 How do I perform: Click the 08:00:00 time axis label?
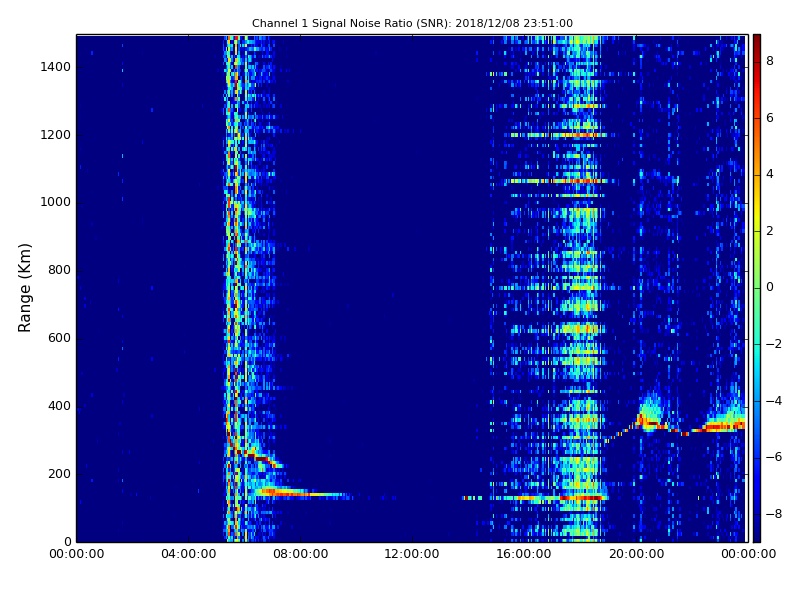pyautogui.click(x=301, y=554)
